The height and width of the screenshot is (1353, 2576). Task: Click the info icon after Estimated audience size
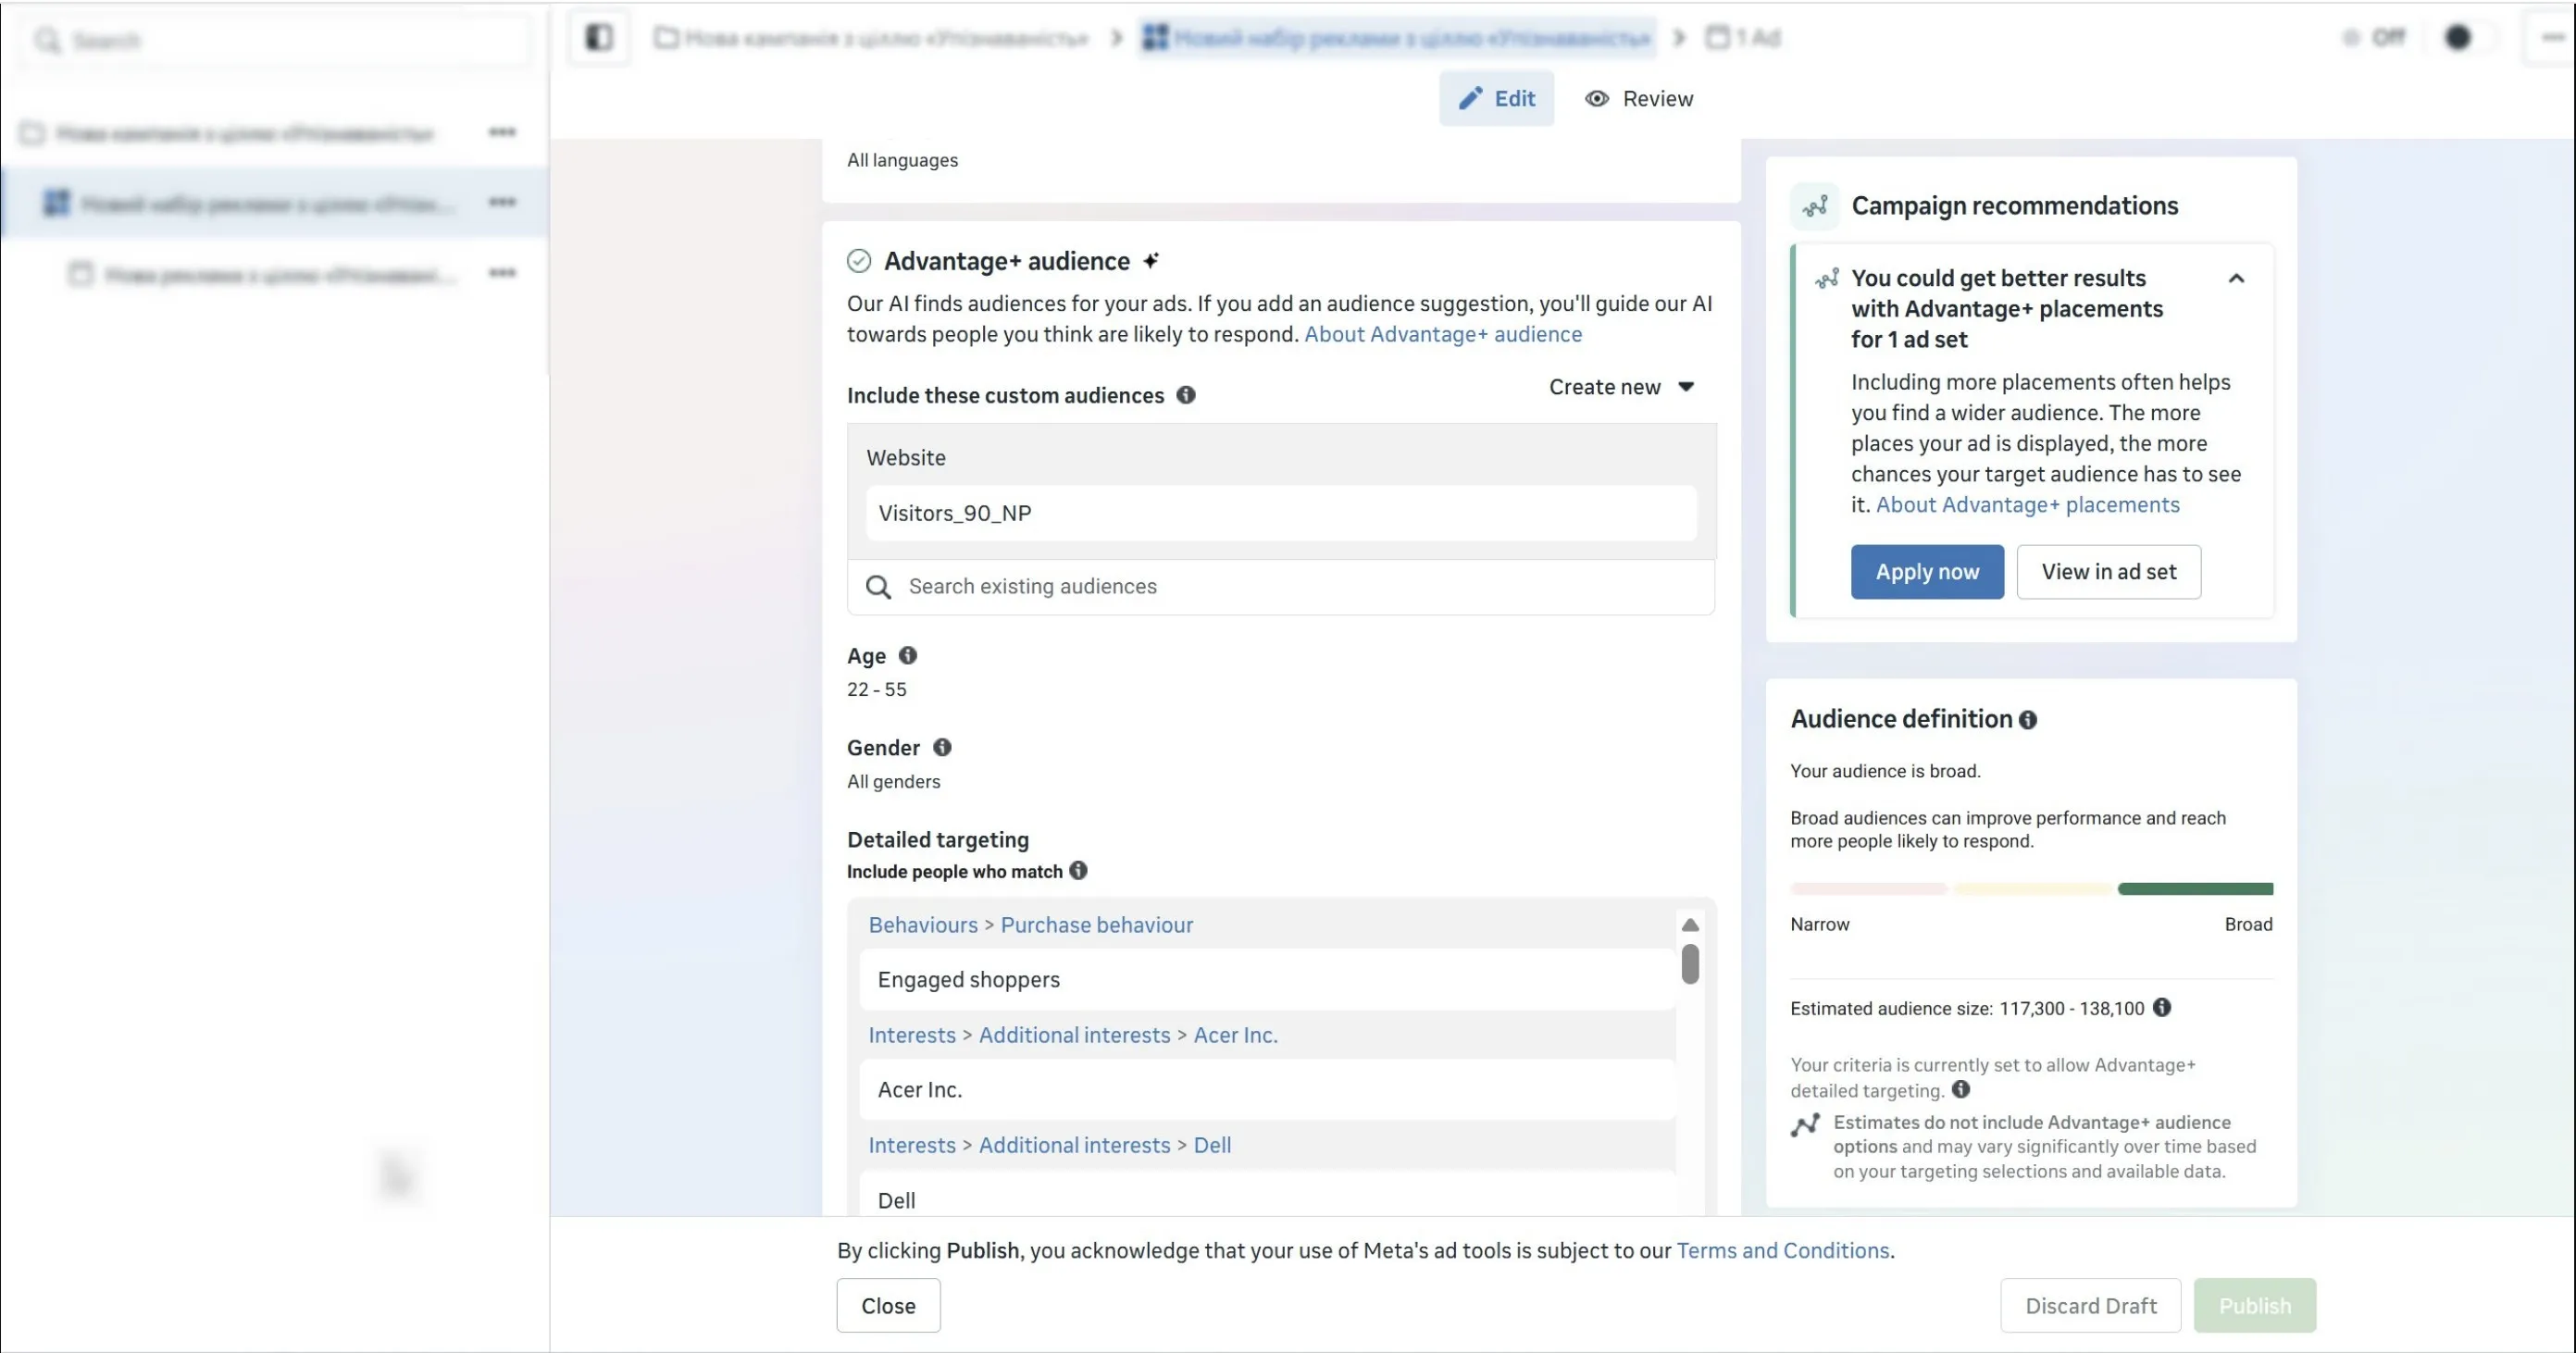(x=2161, y=1008)
